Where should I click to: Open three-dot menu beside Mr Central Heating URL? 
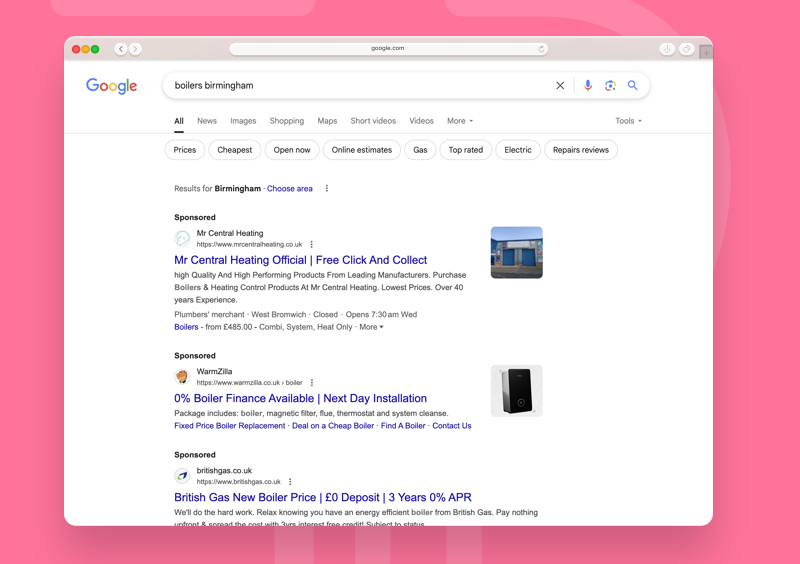(312, 244)
